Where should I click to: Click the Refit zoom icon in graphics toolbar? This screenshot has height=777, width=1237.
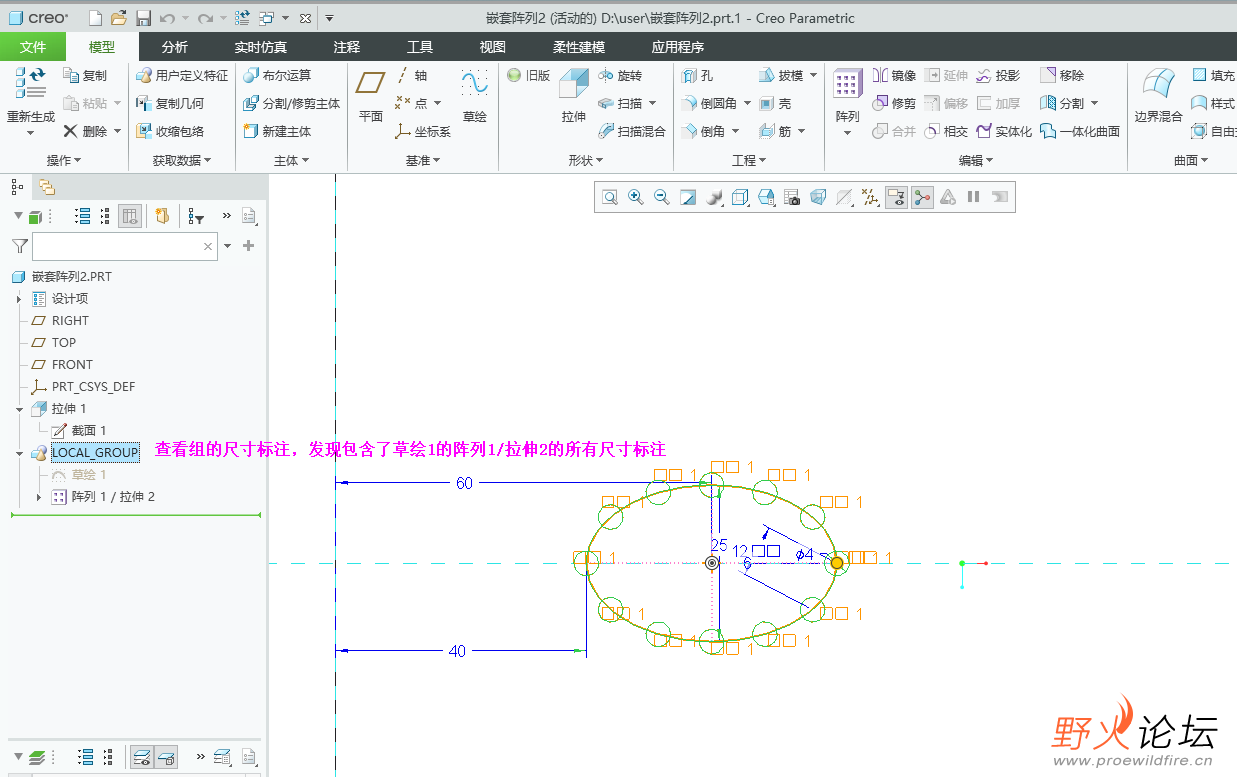coord(609,197)
